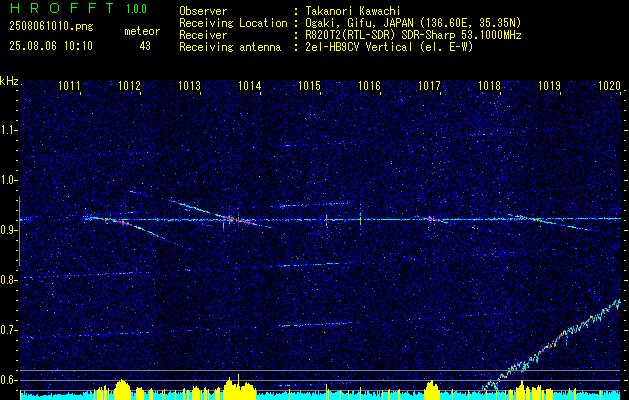The image size is (629, 400).
Task: Click the 1020 time marker
Action: coord(609,85)
